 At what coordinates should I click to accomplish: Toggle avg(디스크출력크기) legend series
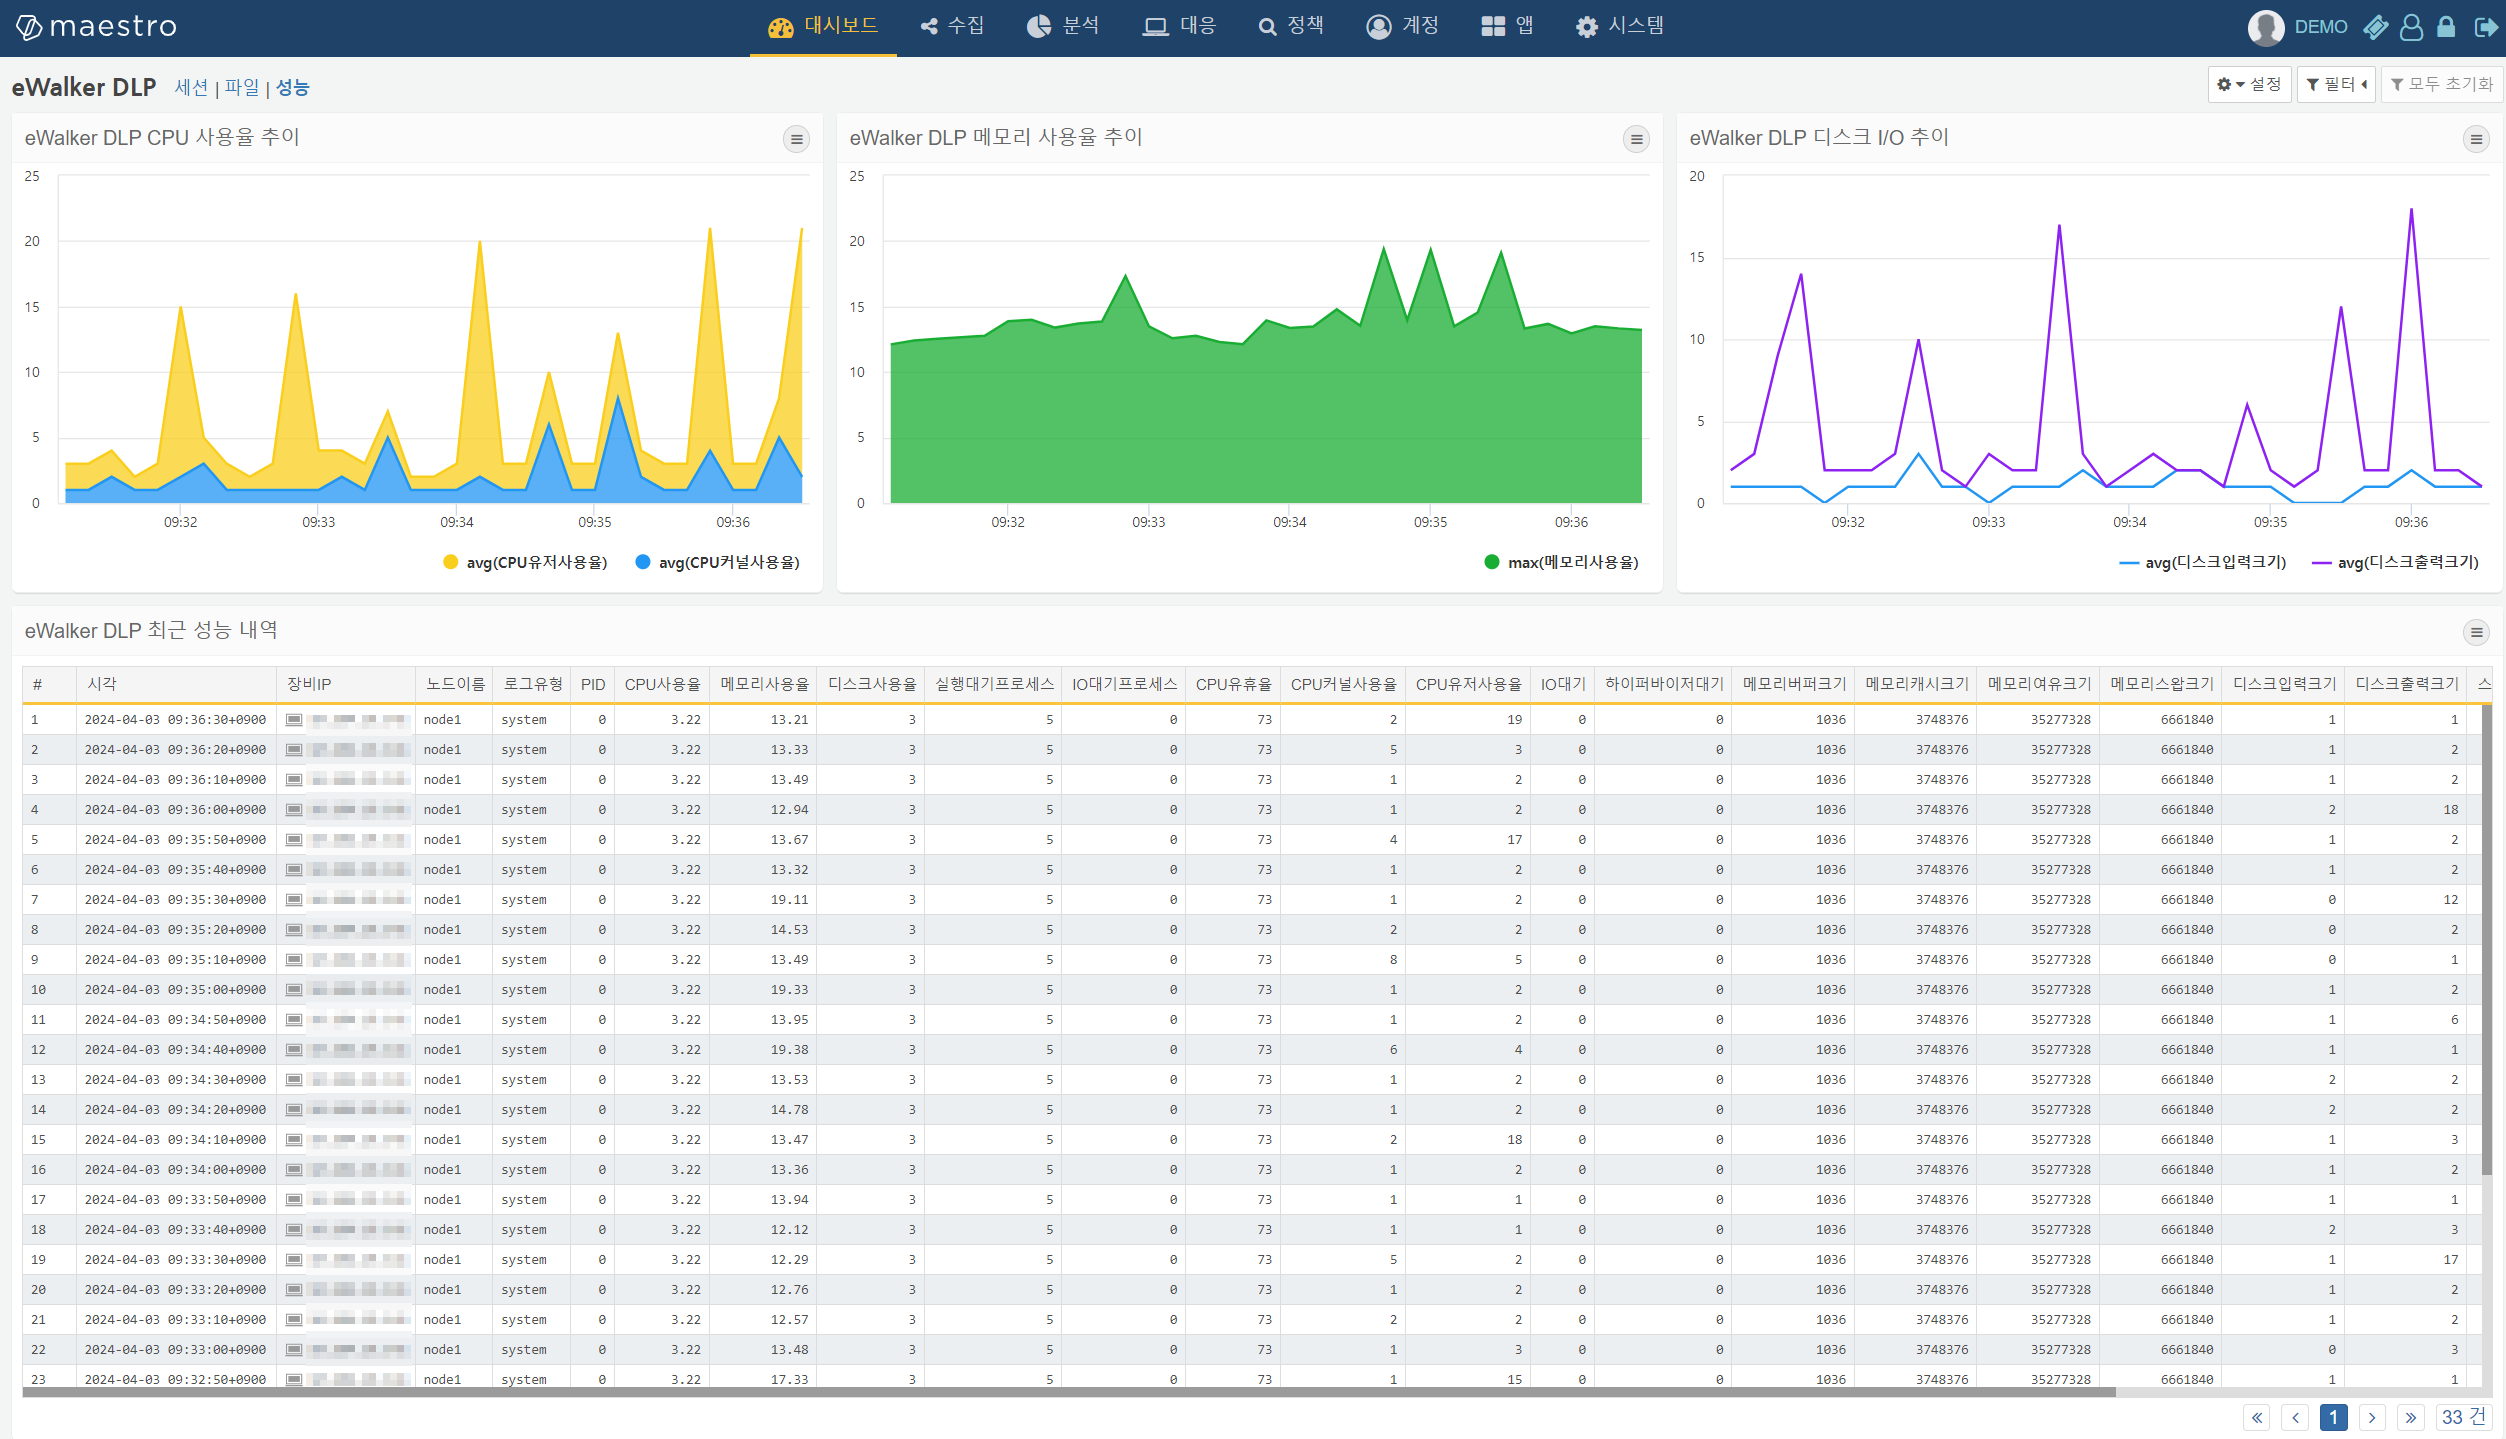coord(2395,563)
